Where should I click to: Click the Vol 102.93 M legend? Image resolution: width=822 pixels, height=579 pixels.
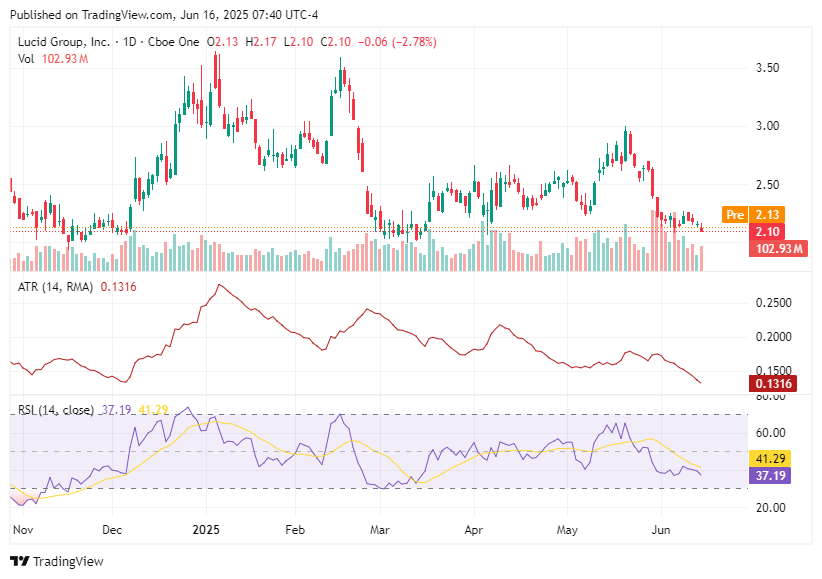pos(53,59)
